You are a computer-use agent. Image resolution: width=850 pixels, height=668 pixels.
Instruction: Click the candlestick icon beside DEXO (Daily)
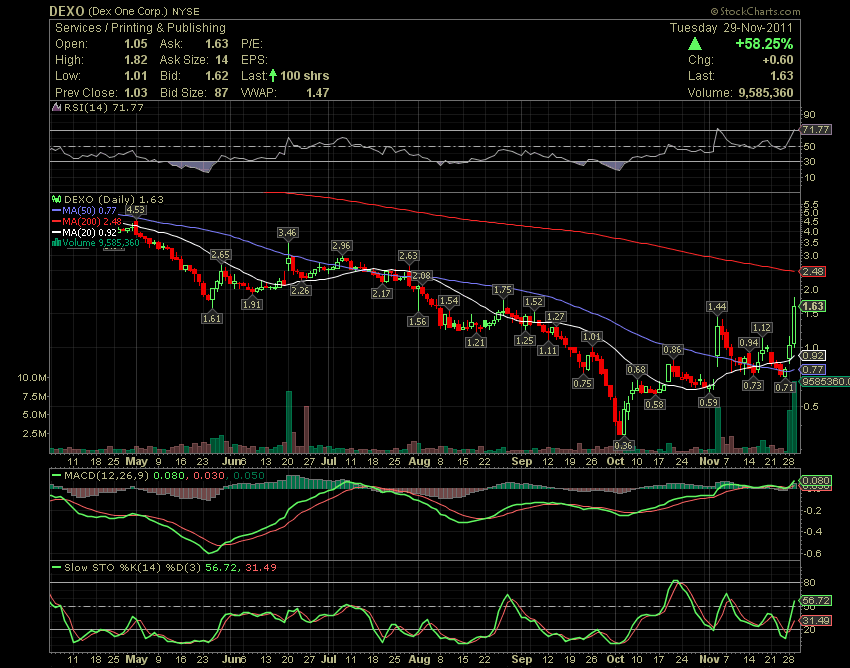pyautogui.click(x=56, y=200)
